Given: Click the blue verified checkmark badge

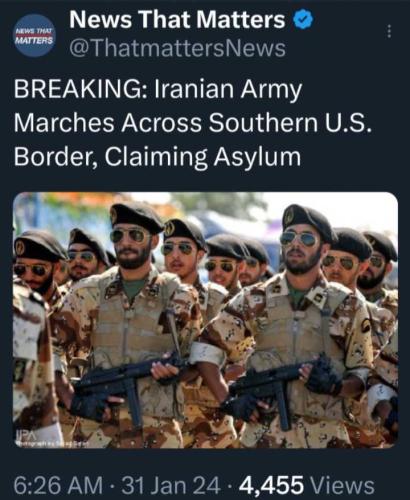Looking at the screenshot, I should tap(303, 19).
